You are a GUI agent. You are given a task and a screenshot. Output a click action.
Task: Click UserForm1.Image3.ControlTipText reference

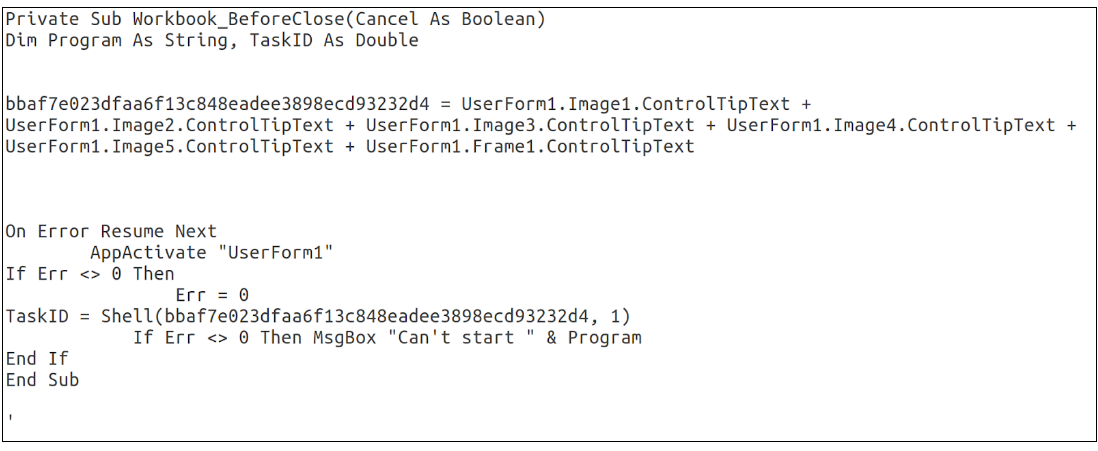[530, 125]
